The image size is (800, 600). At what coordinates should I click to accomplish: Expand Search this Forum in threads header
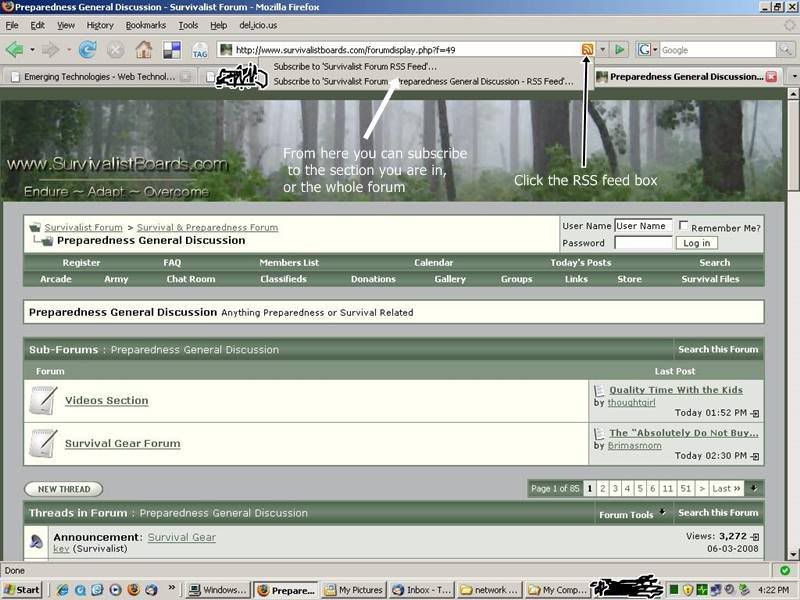(718, 513)
